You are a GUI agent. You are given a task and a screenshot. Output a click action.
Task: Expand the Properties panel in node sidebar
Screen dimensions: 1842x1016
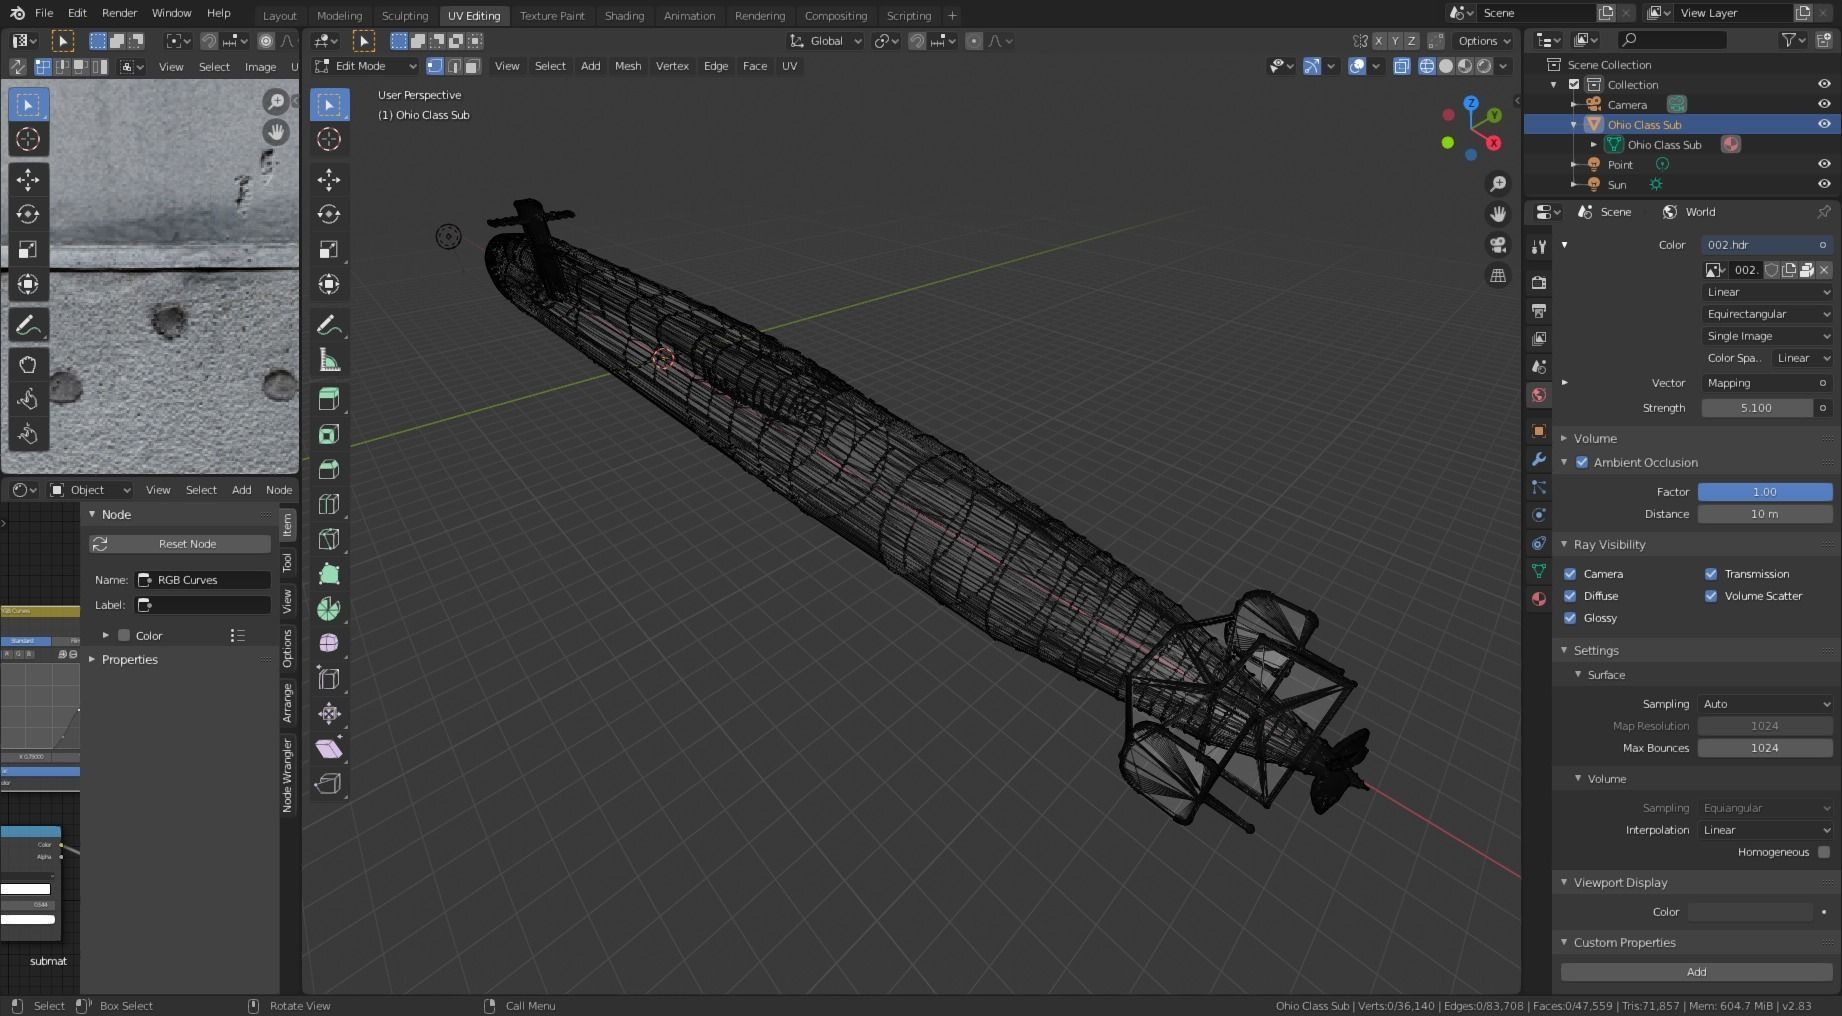[129, 659]
